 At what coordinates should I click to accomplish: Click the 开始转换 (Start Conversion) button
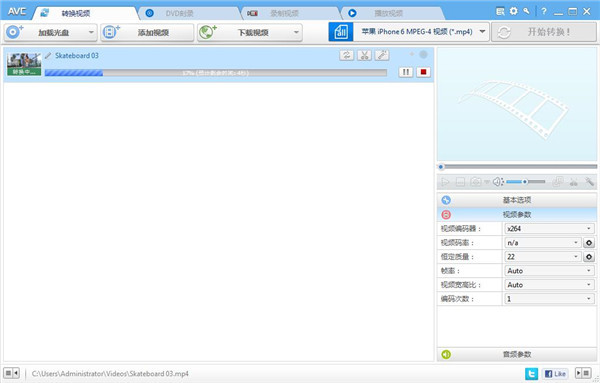pyautogui.click(x=544, y=32)
